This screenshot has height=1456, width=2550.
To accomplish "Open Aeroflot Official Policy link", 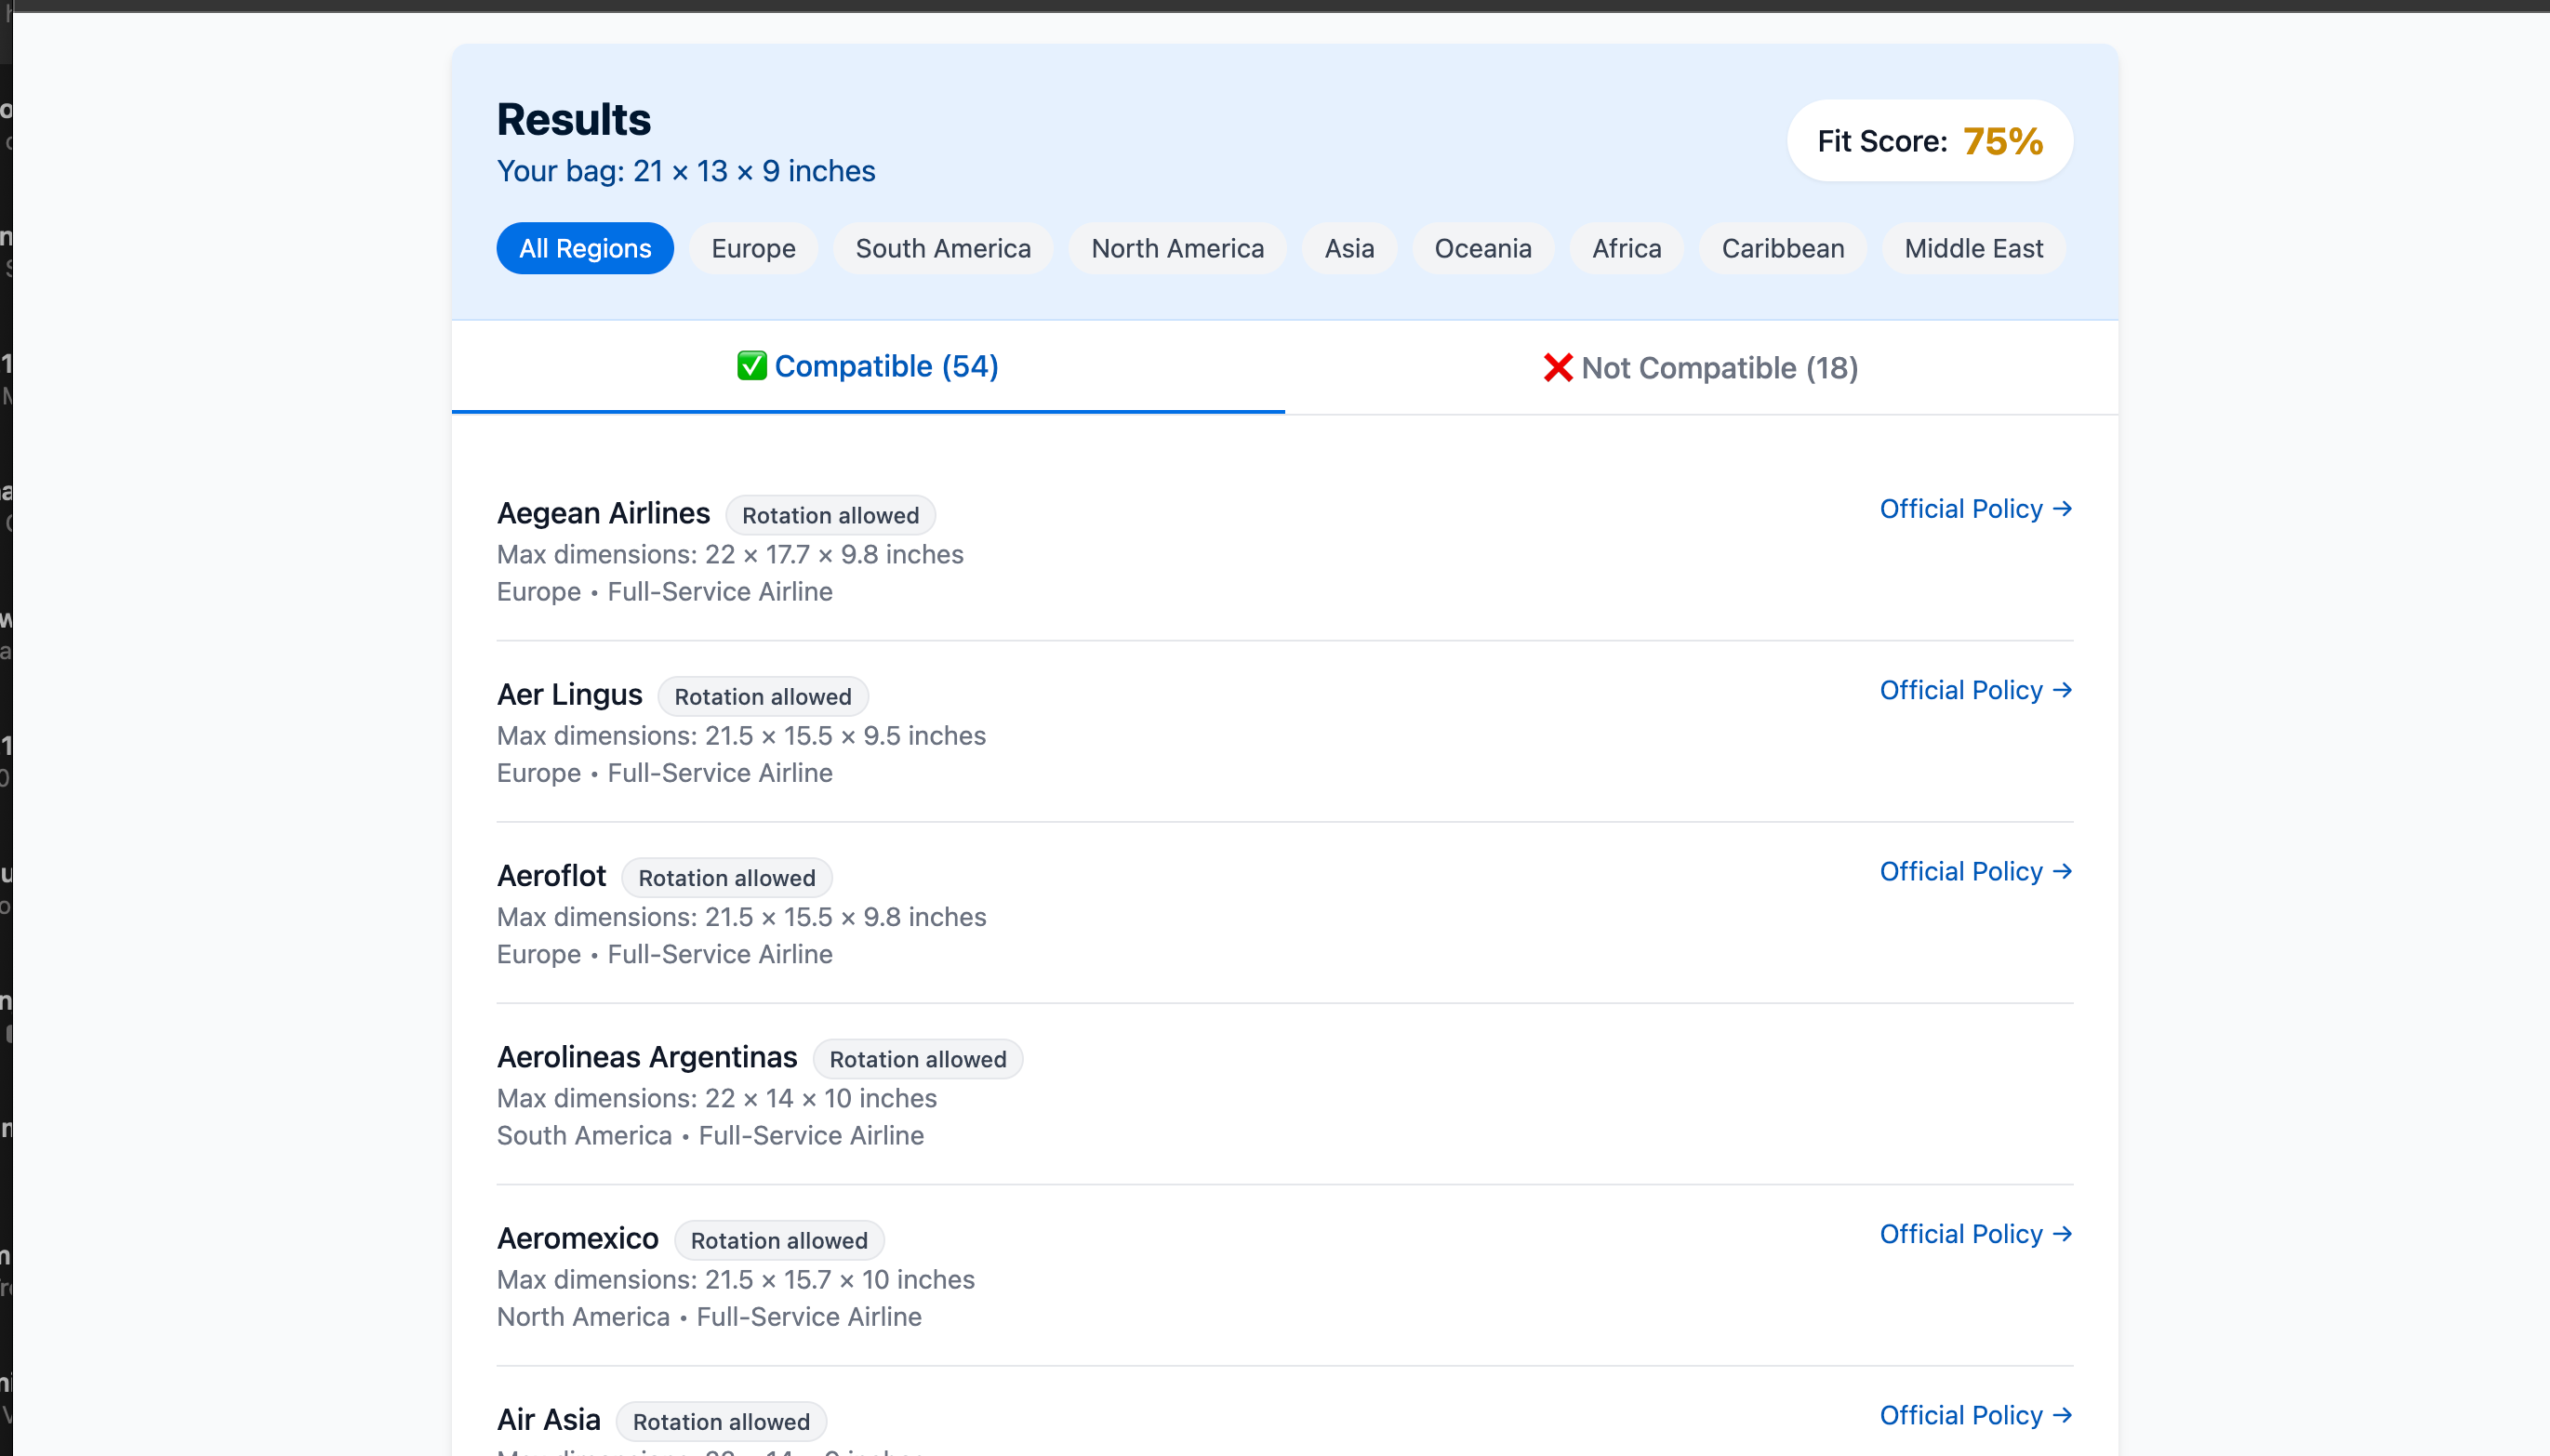I will pyautogui.click(x=1976, y=871).
